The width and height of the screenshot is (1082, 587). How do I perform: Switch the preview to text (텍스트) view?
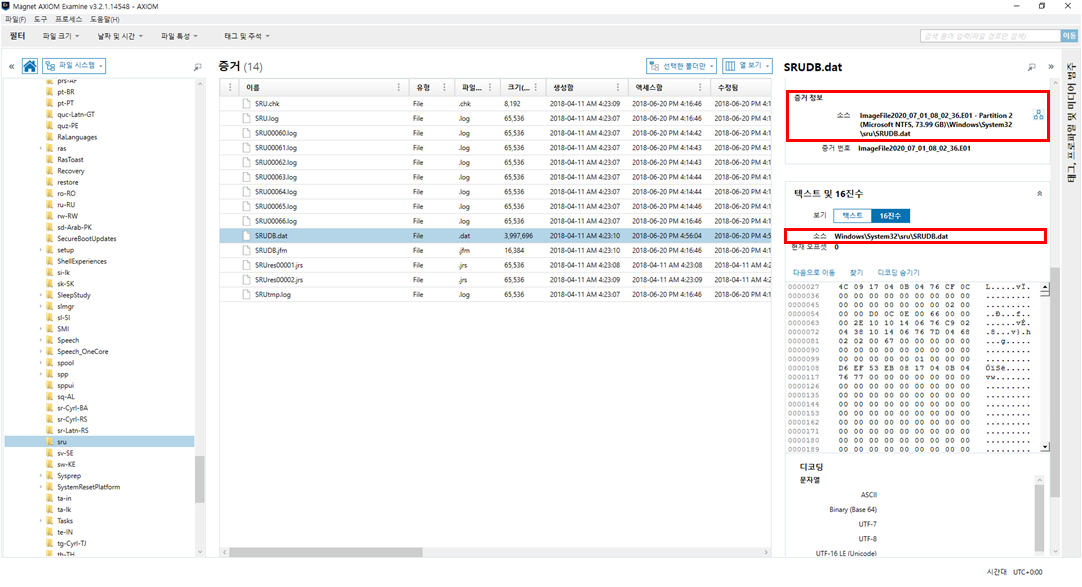pyautogui.click(x=852, y=215)
